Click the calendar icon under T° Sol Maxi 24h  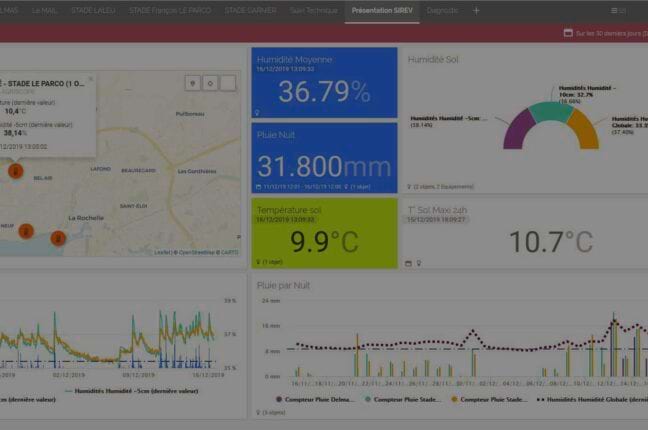pyautogui.click(x=408, y=263)
